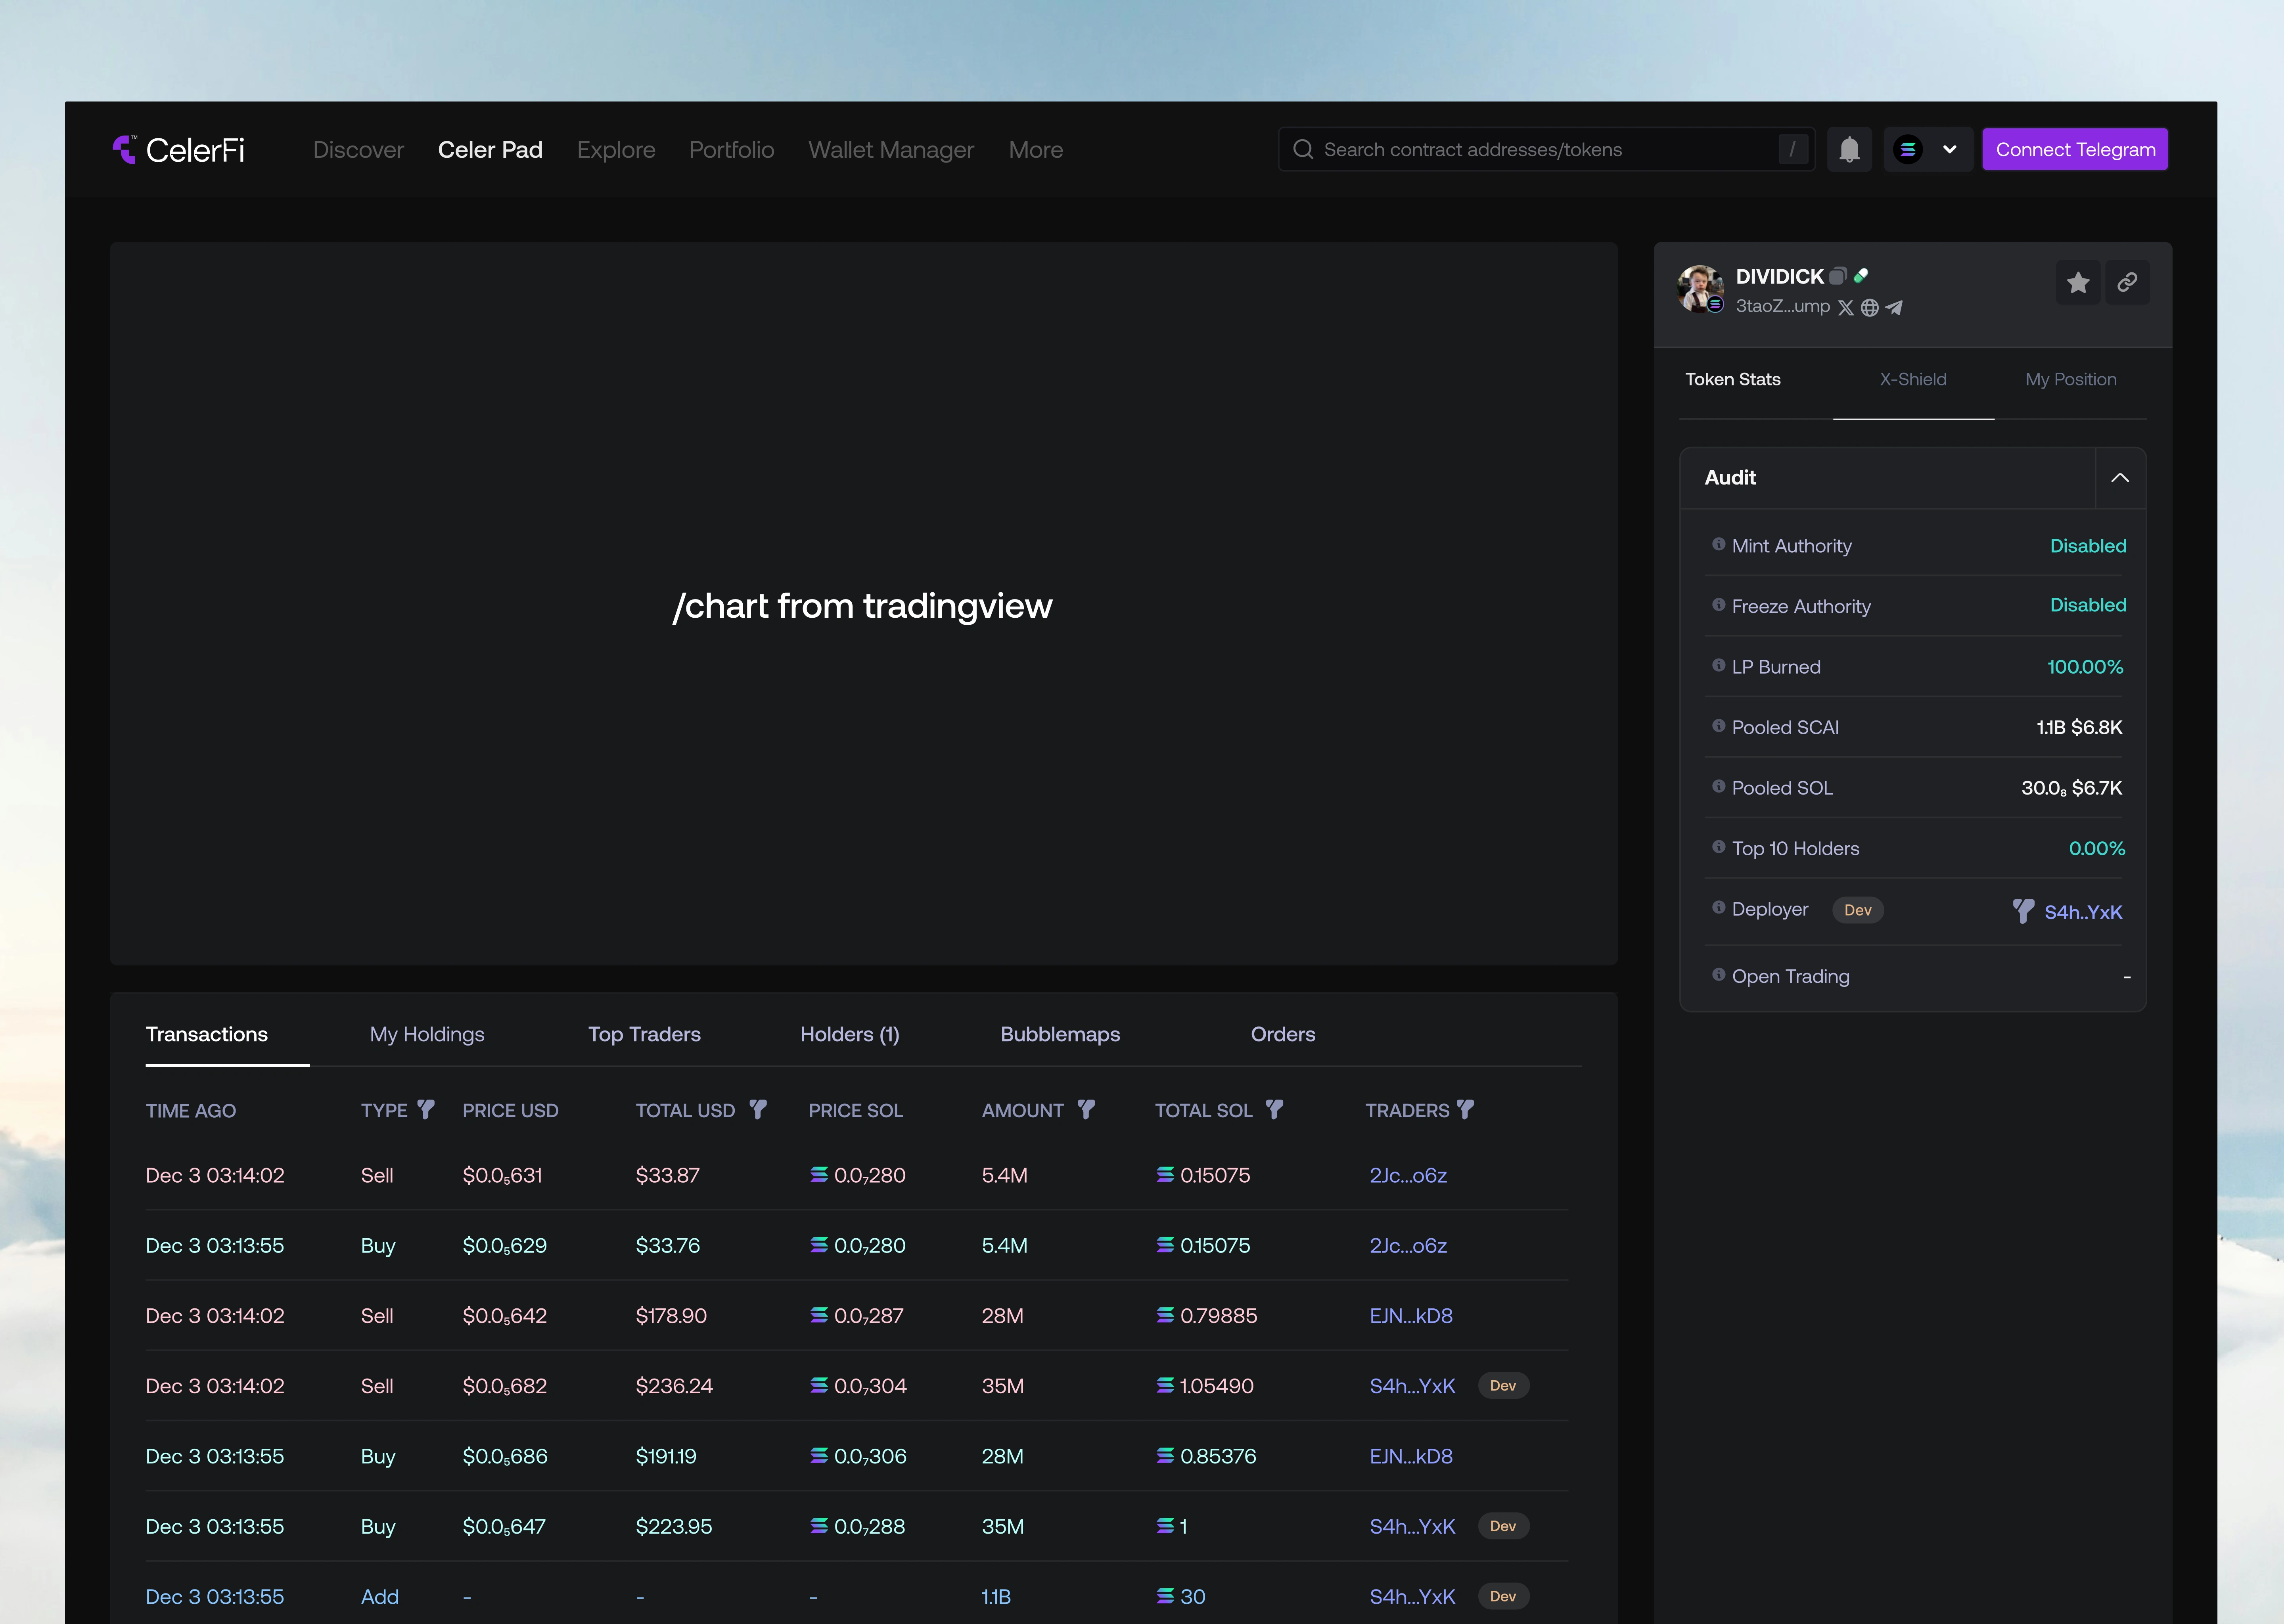Open the token website globe icon

coord(1870,308)
